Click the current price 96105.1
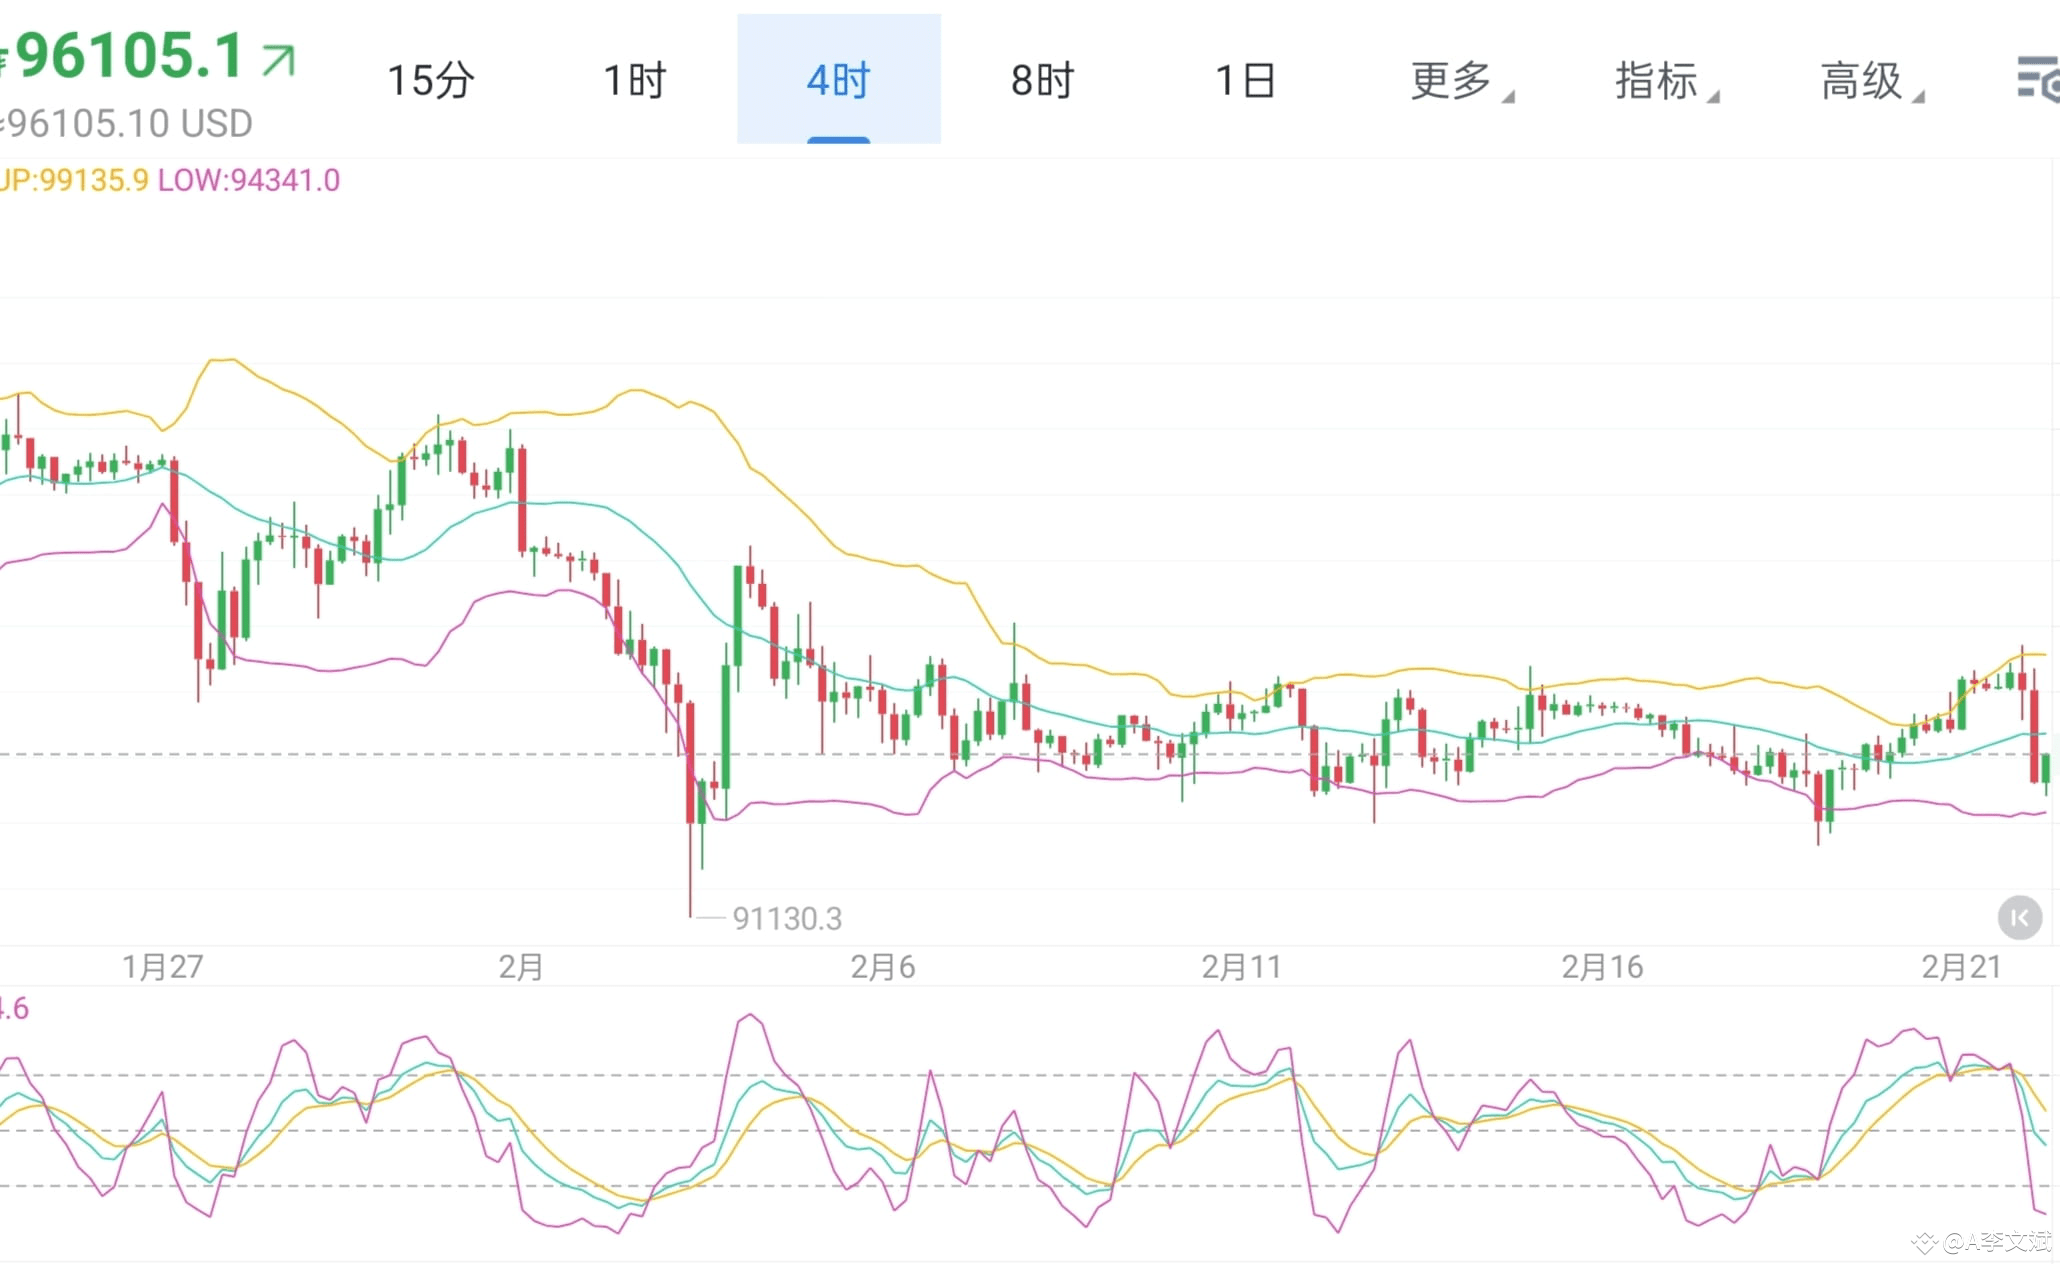The image size is (2060, 1264). point(129,55)
